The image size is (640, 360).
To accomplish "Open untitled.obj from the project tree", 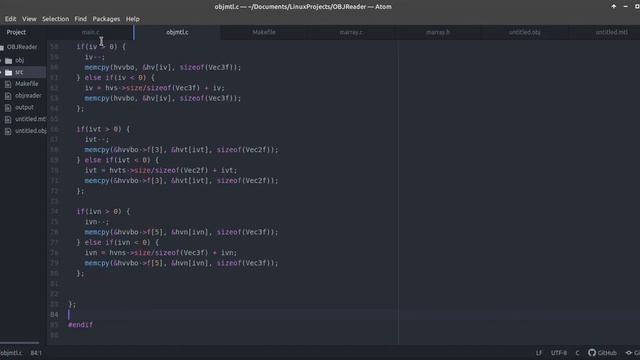I will 31,131.
